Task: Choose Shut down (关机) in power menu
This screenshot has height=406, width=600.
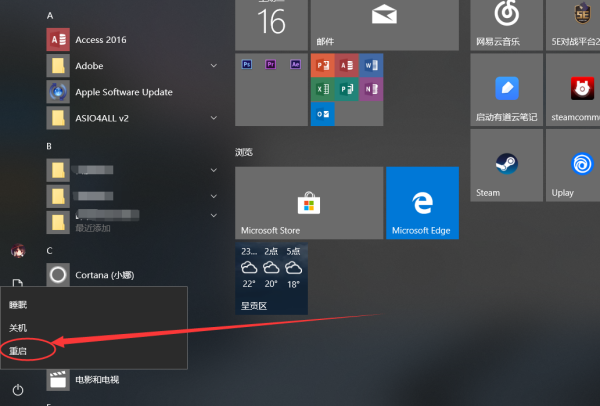Action: 20,327
